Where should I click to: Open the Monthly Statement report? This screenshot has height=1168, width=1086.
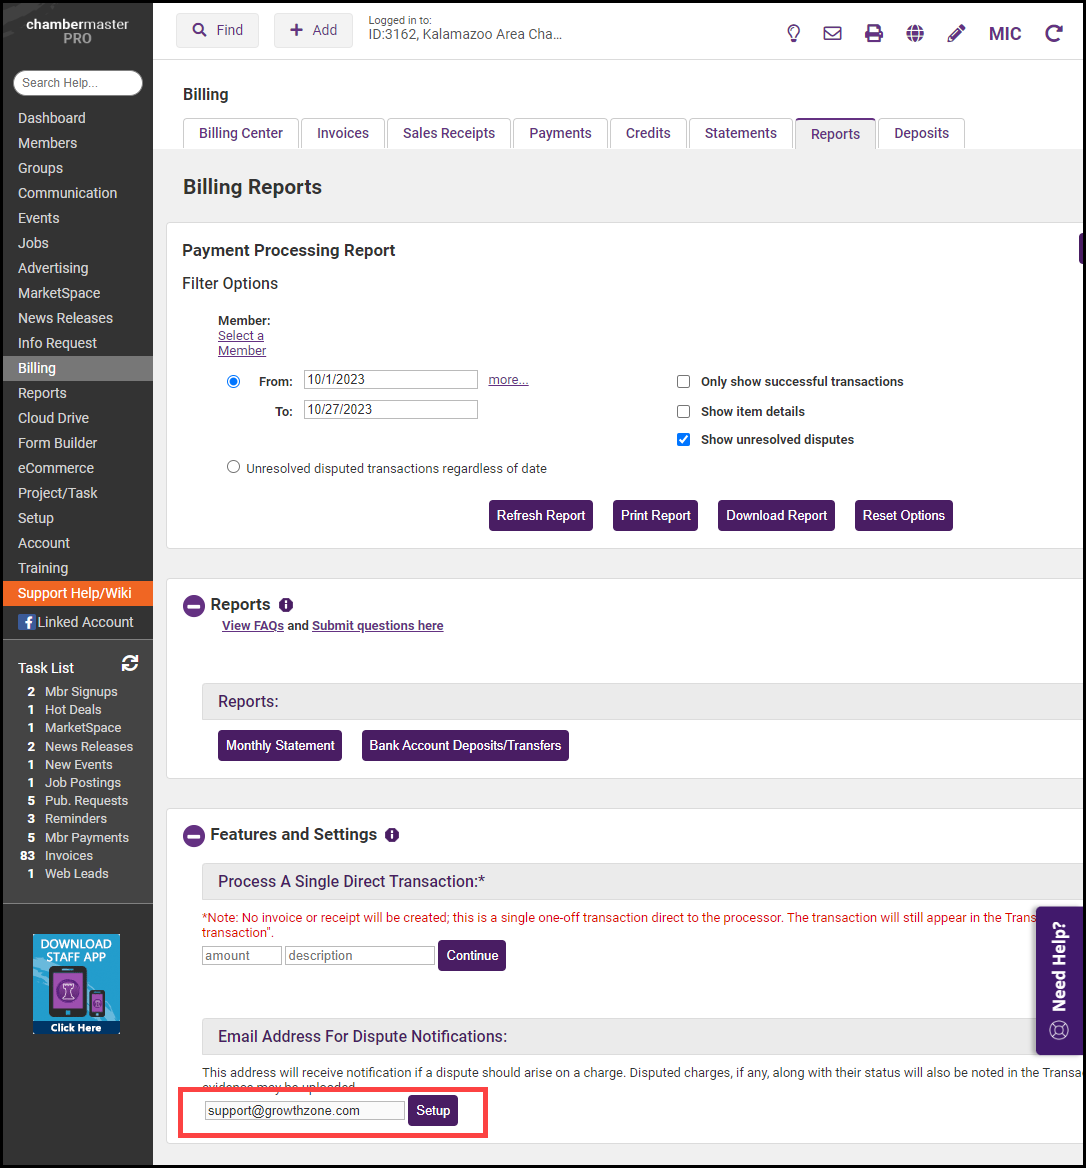280,746
